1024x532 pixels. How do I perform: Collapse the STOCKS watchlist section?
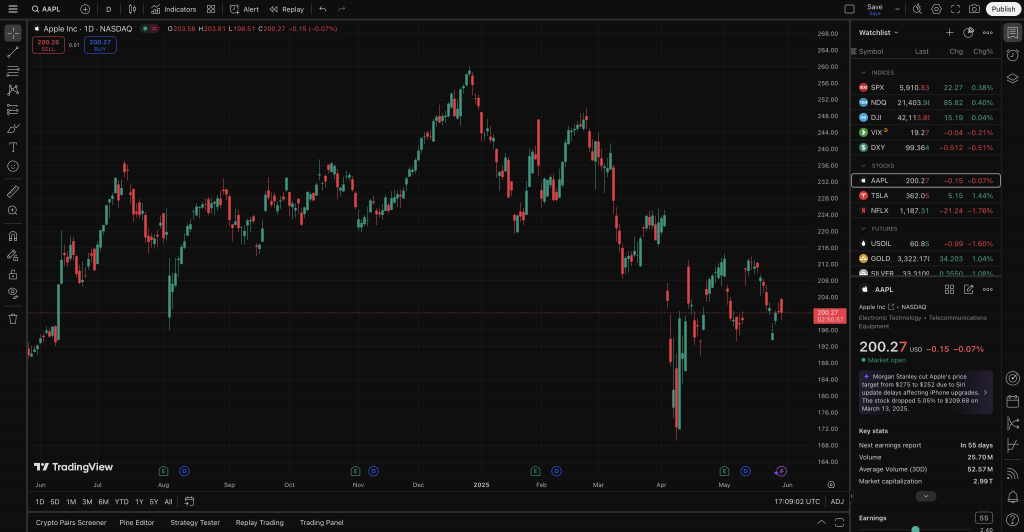863,166
